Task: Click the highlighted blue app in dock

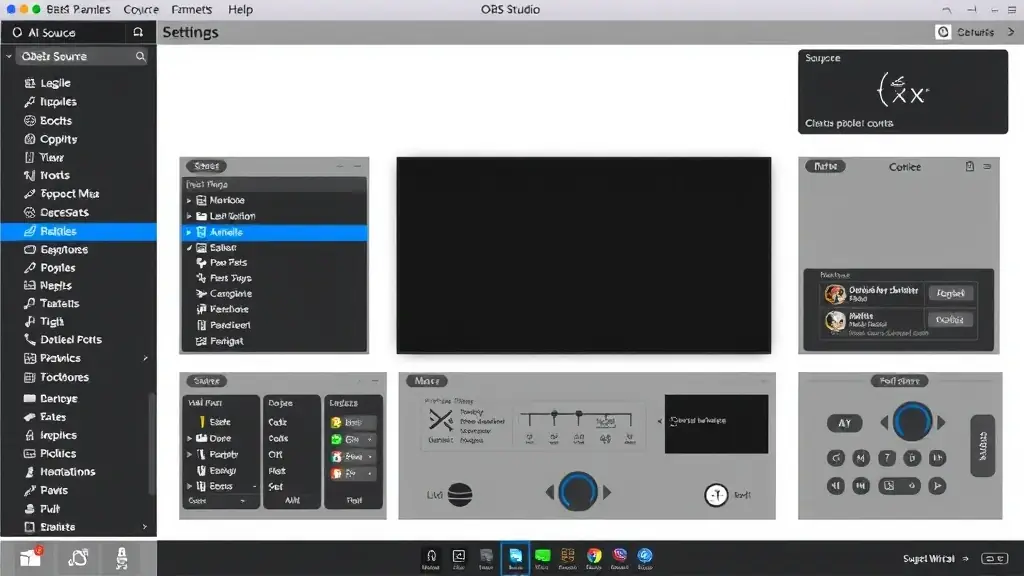Action: coord(515,558)
